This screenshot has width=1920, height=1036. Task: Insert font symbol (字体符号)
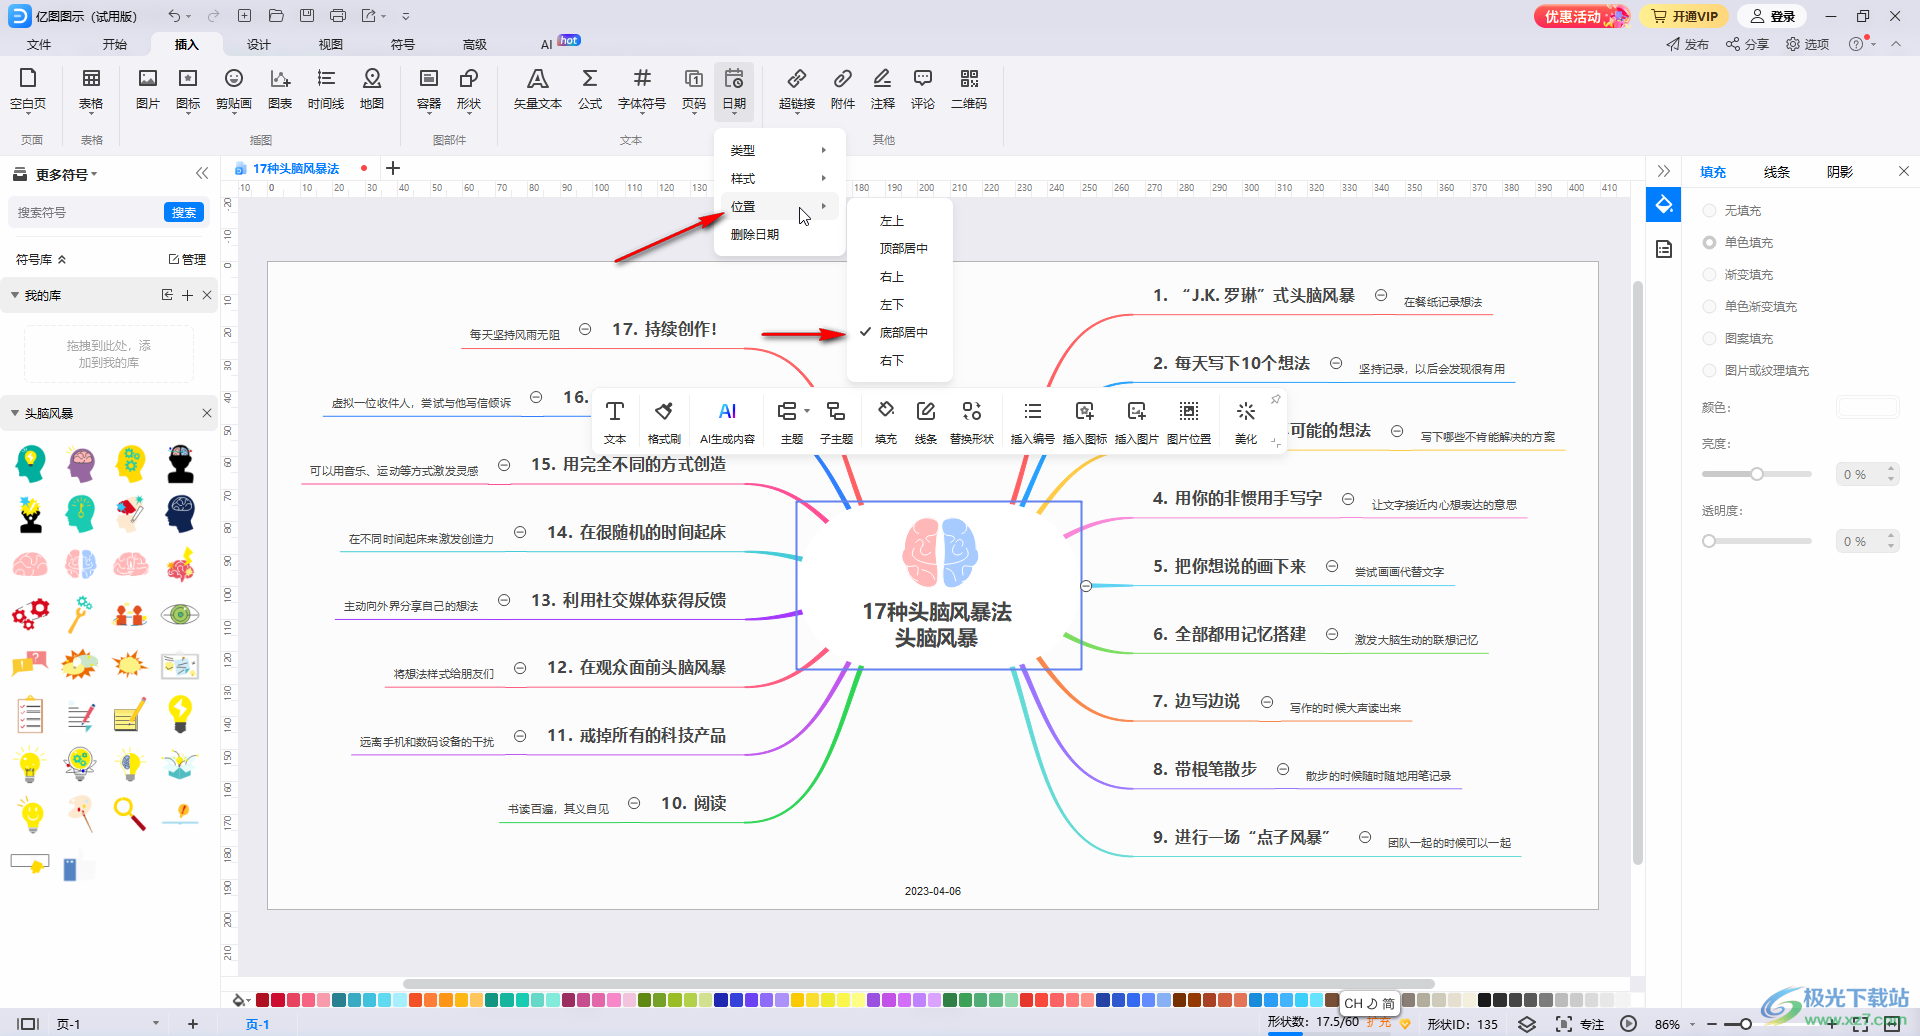tap(642, 89)
